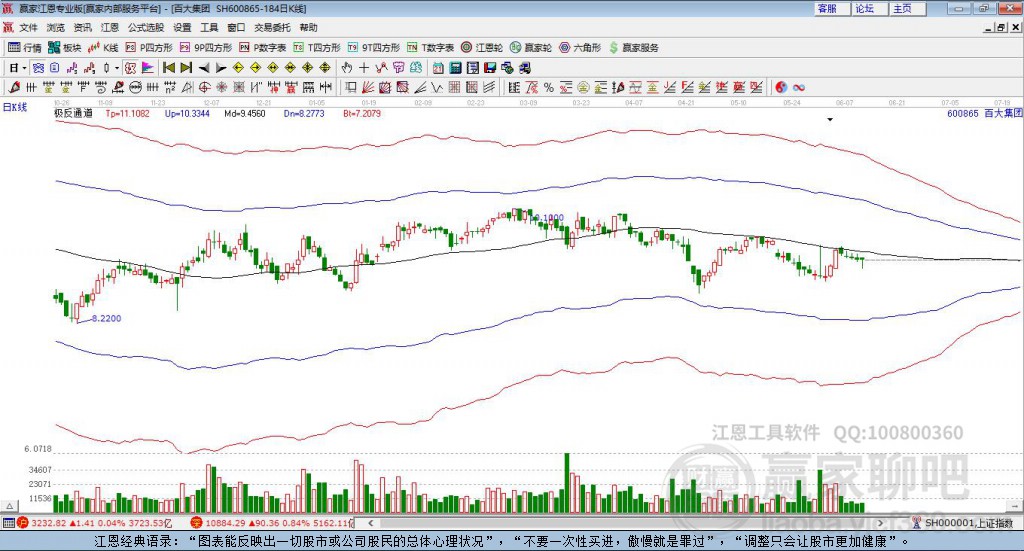
Task: Click the 600865 百大集团 stock label
Action: (x=984, y=114)
